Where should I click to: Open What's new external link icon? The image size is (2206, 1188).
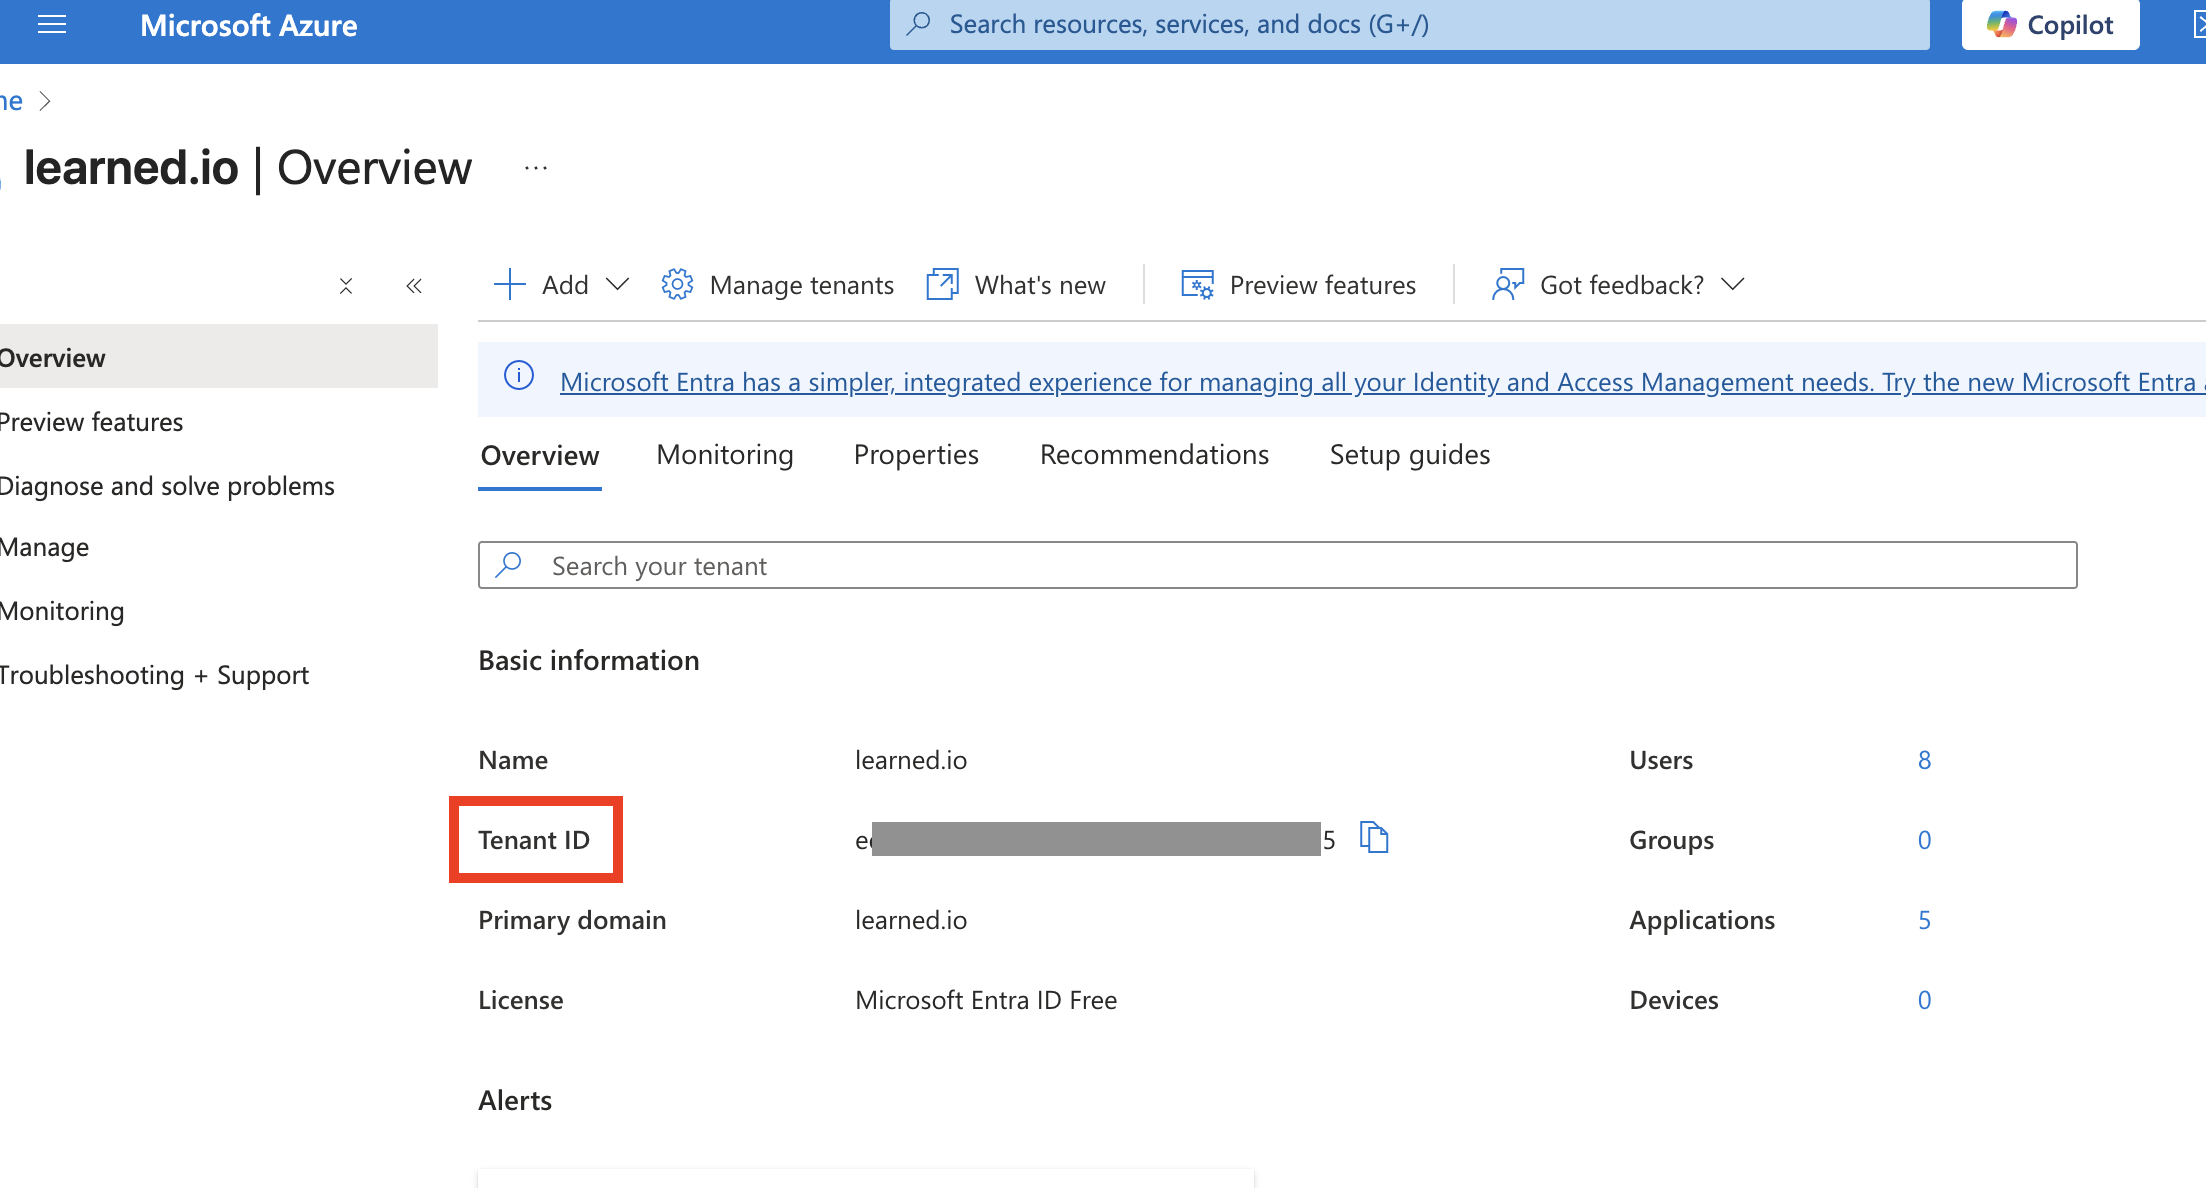pos(942,285)
